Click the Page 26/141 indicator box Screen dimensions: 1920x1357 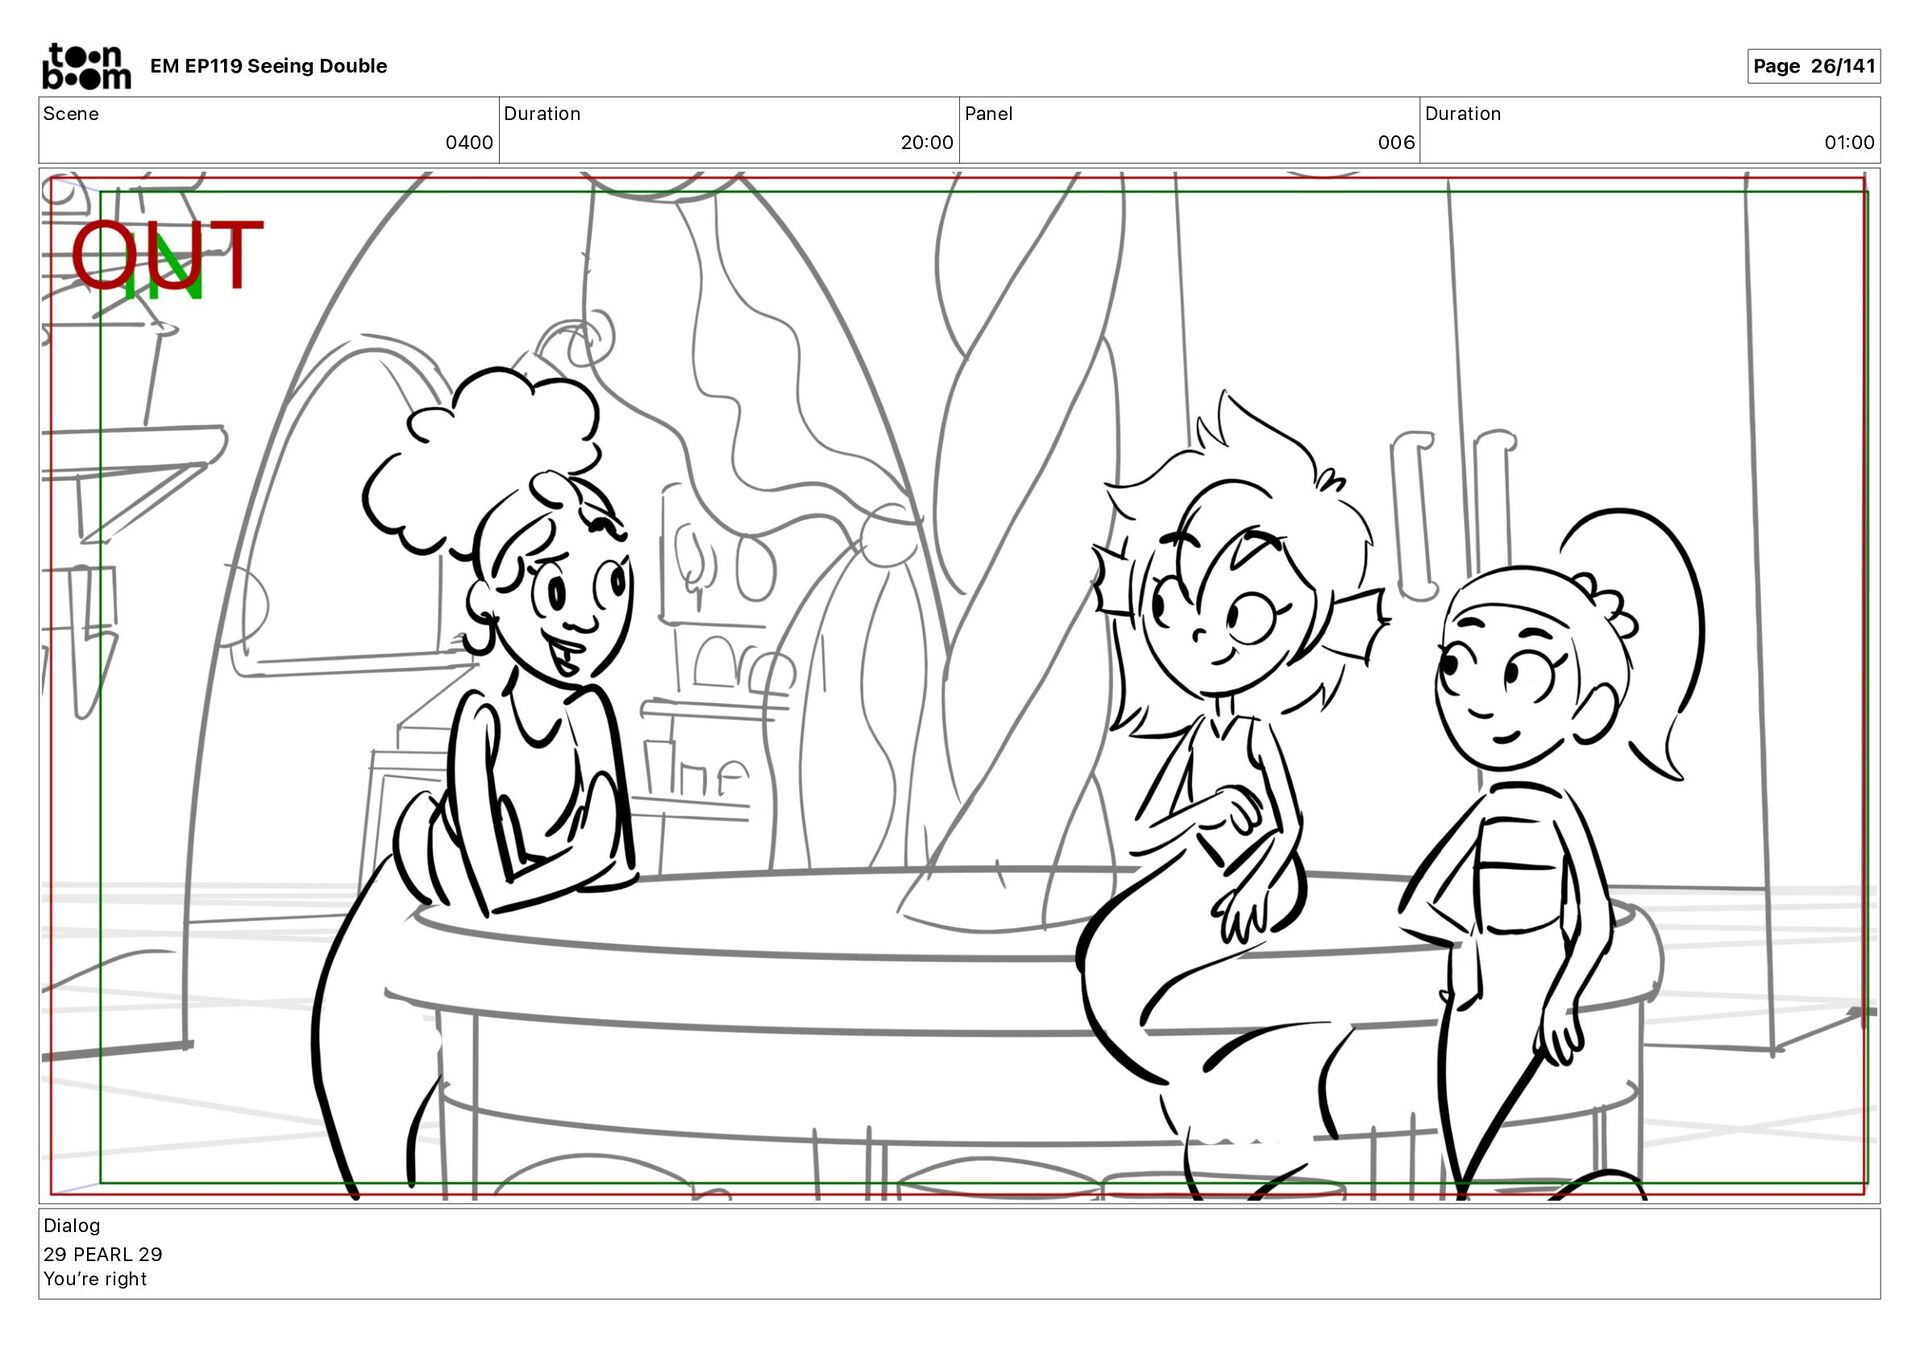pos(1812,66)
